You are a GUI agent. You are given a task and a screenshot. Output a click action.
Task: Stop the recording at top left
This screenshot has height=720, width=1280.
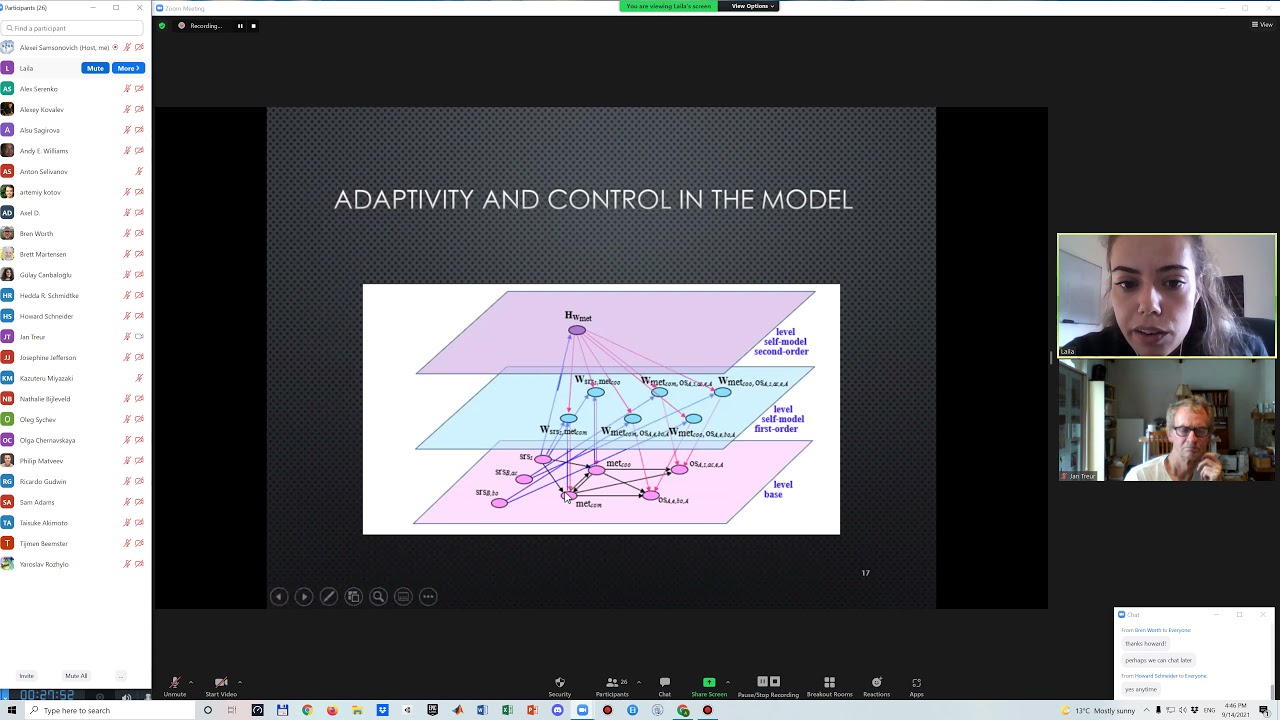pyautogui.click(x=253, y=26)
